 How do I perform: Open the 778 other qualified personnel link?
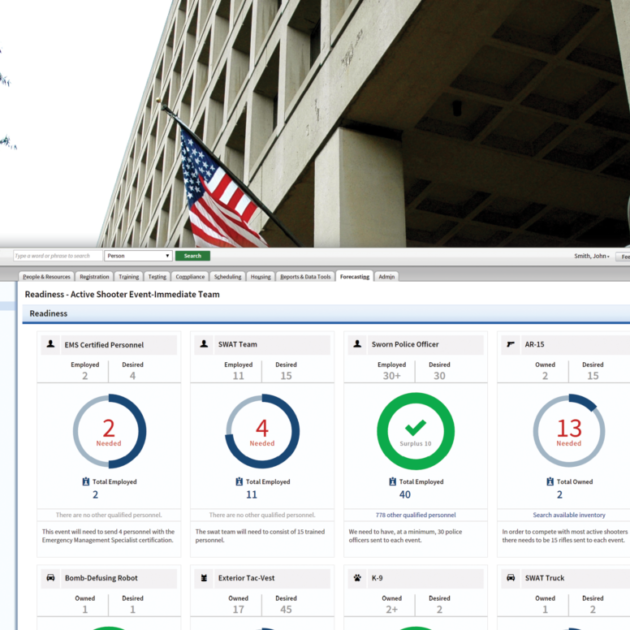click(415, 514)
